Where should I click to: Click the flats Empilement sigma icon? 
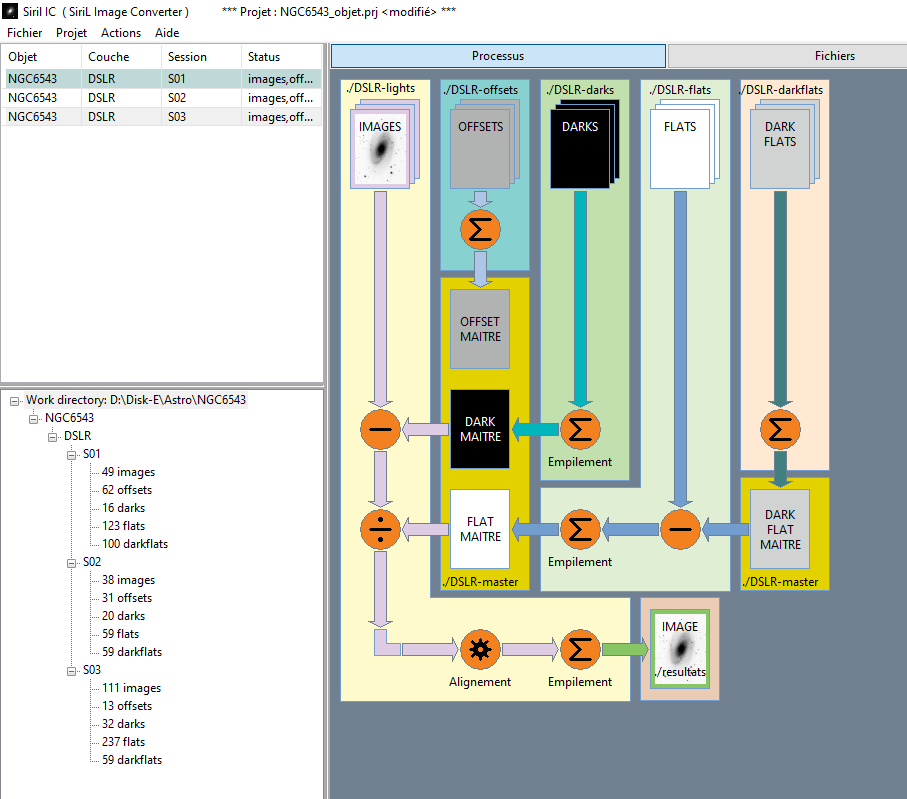pyautogui.click(x=580, y=529)
